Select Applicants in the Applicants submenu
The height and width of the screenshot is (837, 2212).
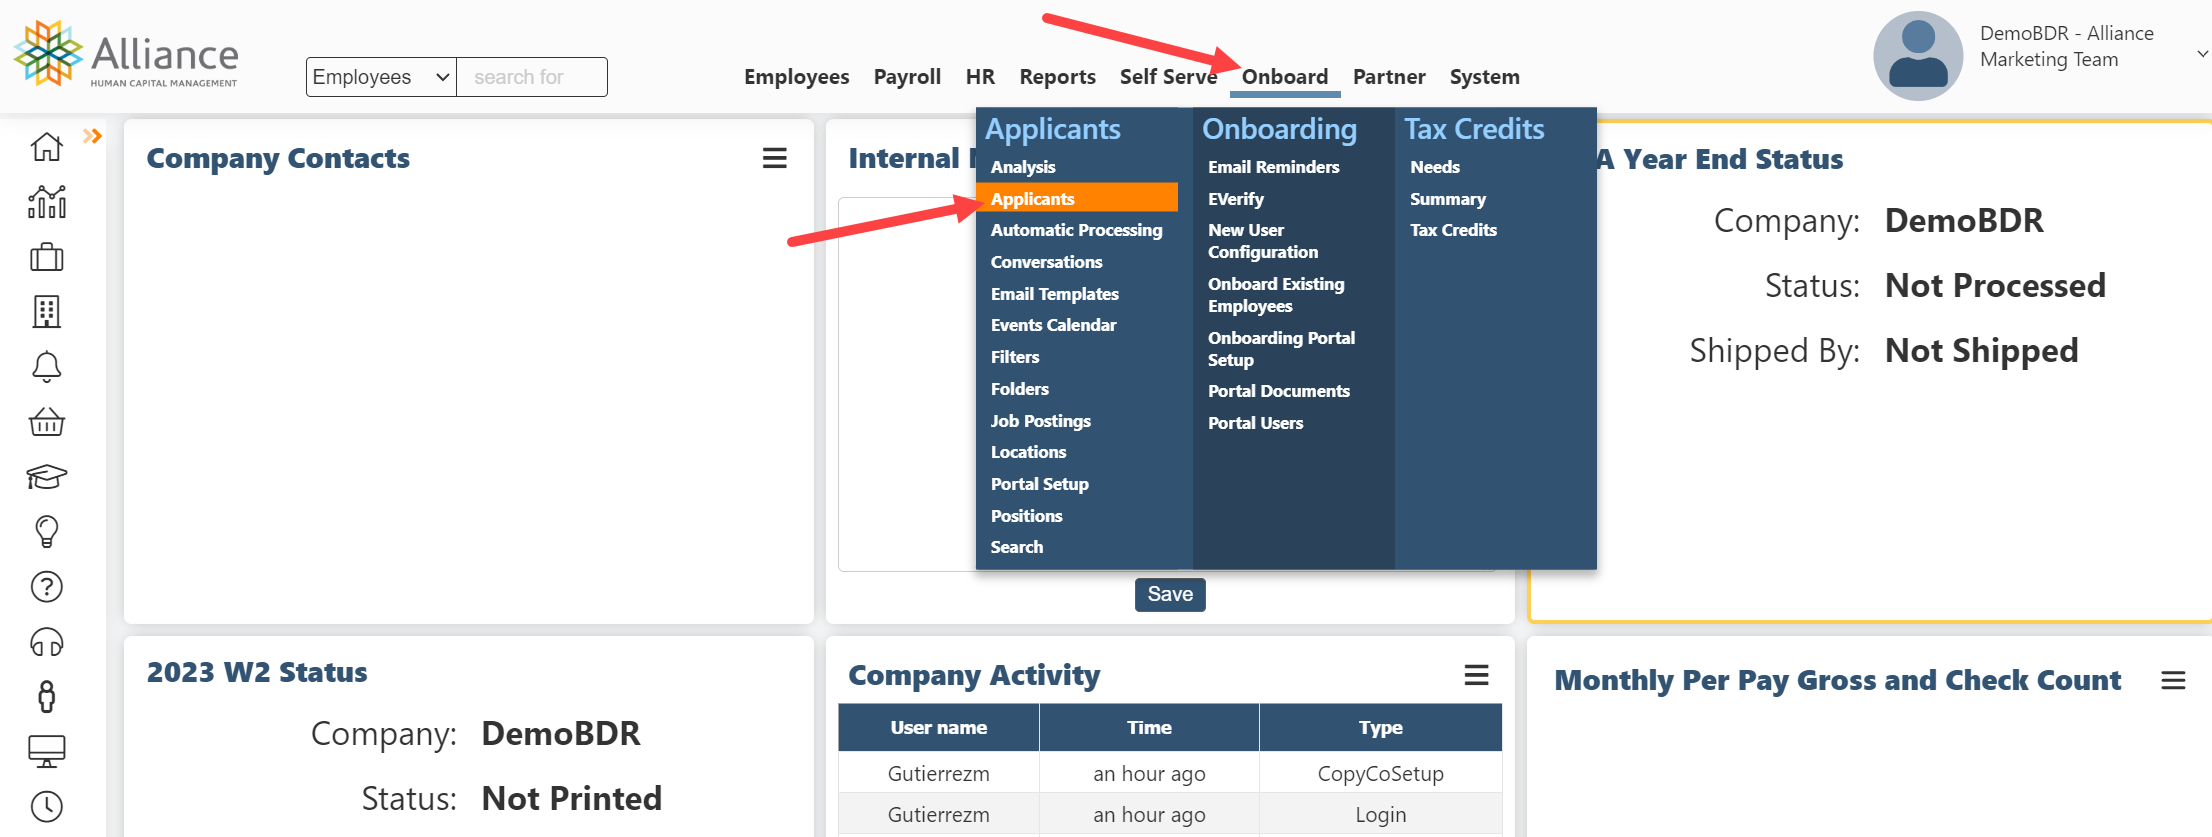pos(1078,198)
